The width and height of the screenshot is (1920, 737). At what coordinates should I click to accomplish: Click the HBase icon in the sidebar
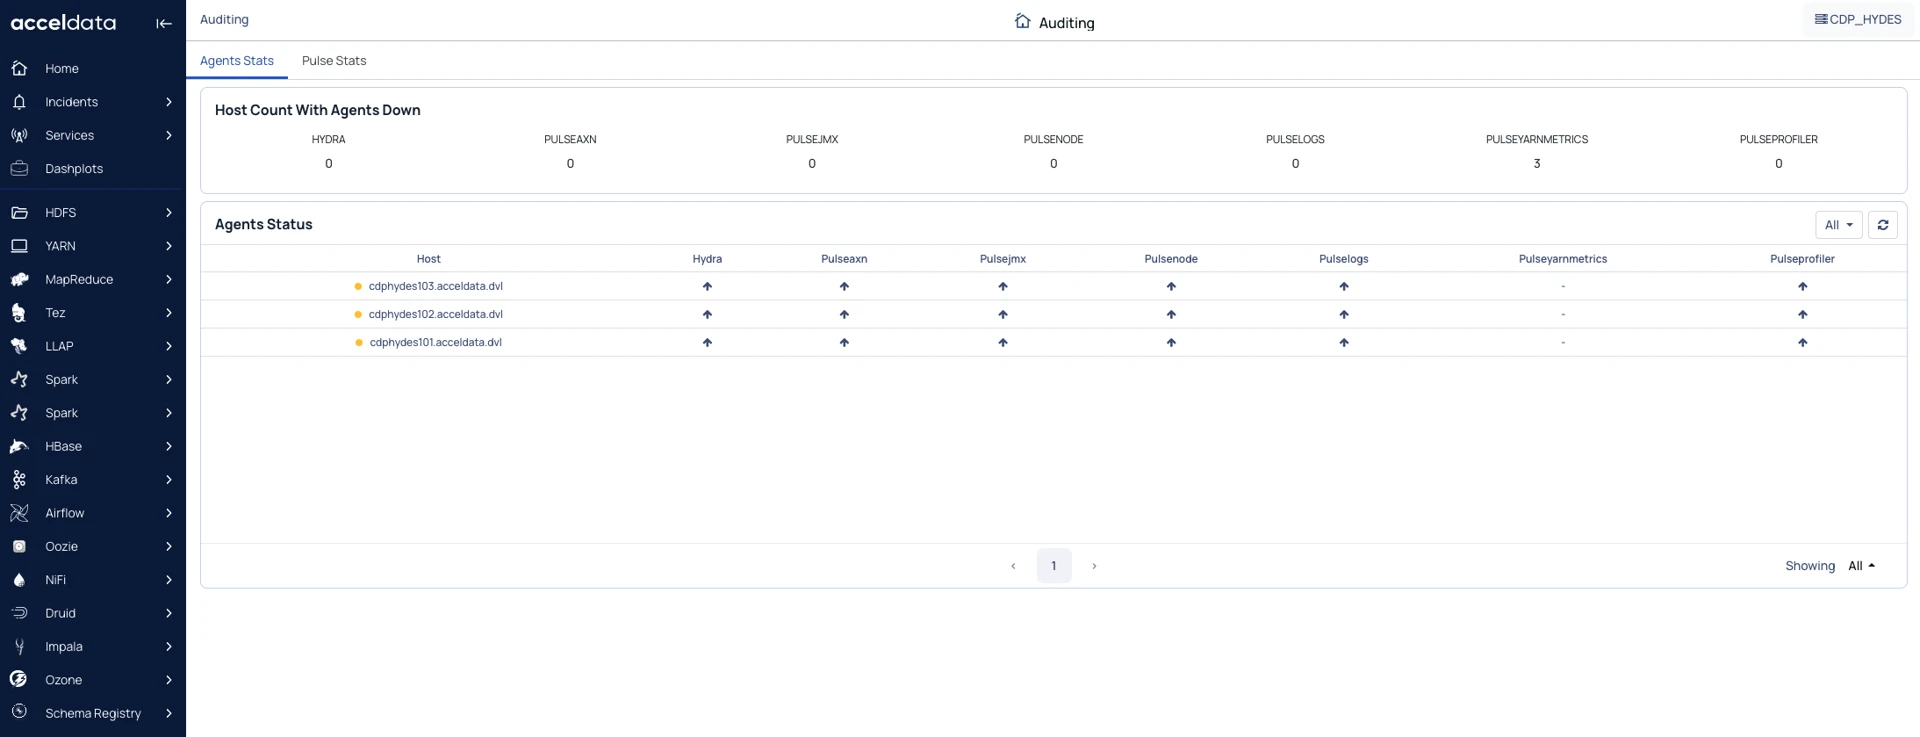[19, 446]
